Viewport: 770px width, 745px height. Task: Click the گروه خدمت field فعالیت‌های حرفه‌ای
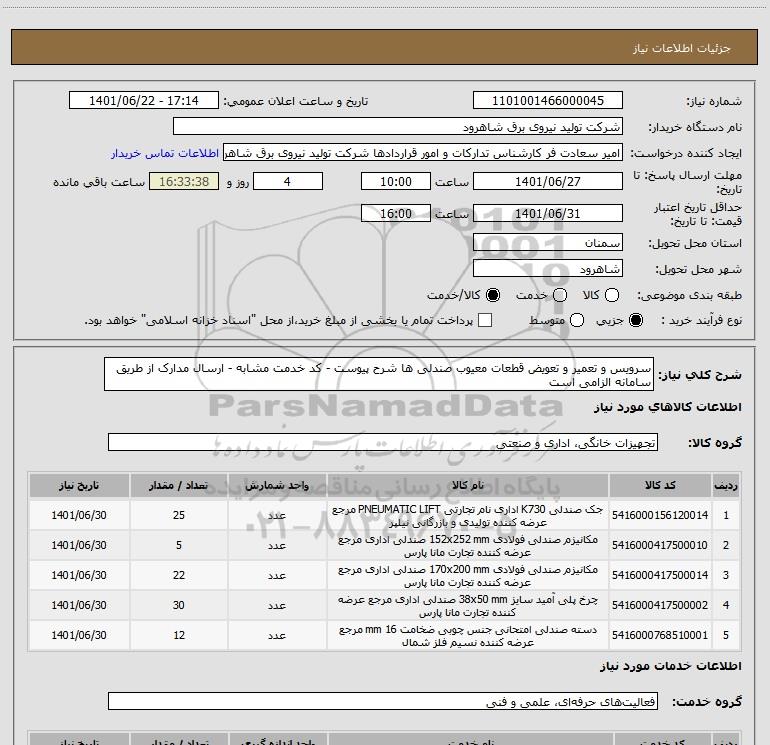383,701
